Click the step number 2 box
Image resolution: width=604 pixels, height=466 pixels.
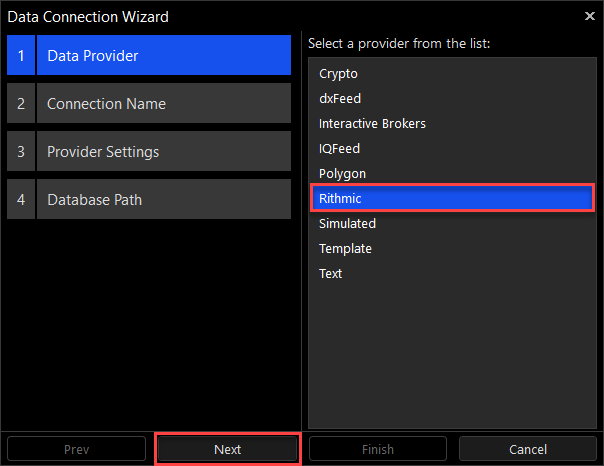click(20, 104)
